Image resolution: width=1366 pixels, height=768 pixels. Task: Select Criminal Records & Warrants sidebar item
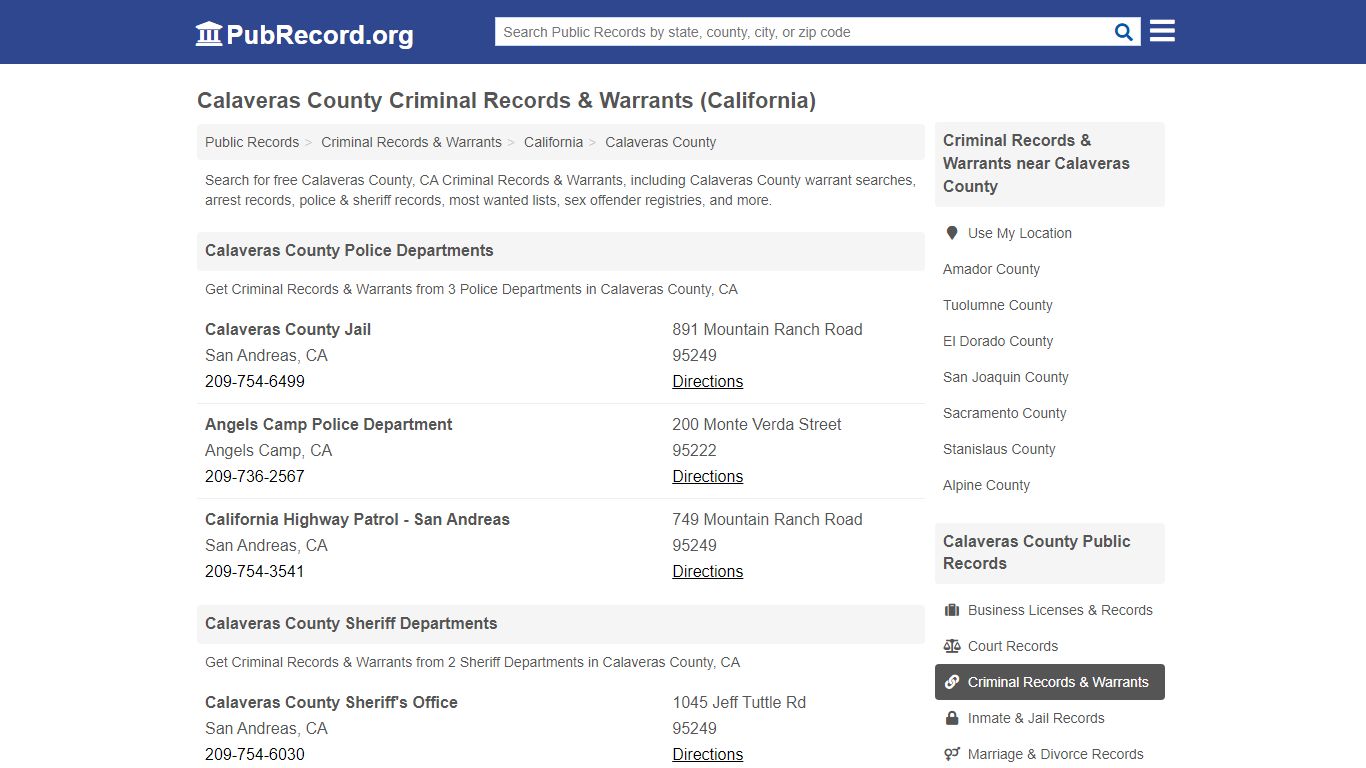pos(1050,682)
